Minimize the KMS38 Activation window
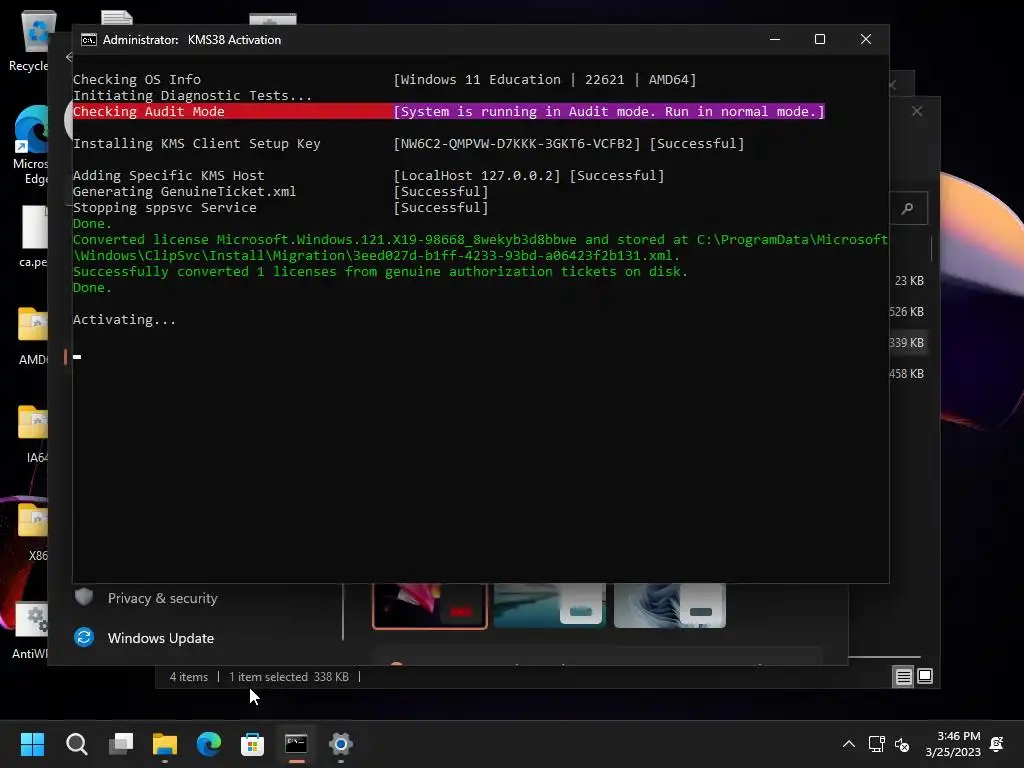1024x768 pixels. click(x=775, y=39)
